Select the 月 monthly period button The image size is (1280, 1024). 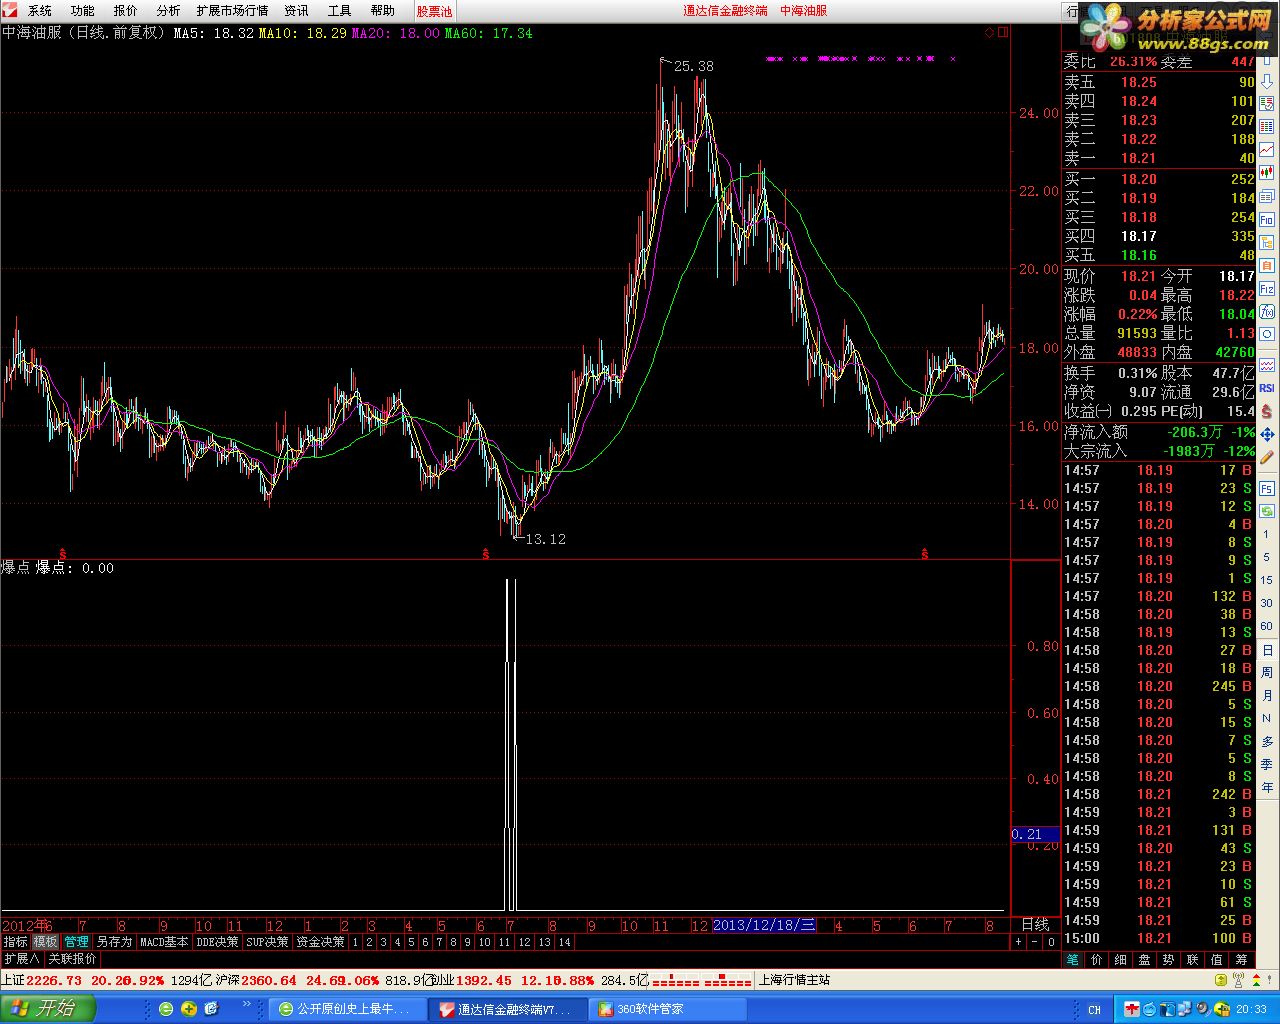1267,695
